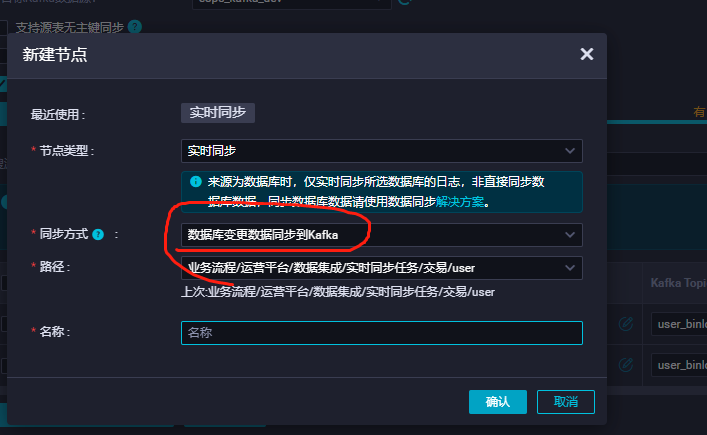This screenshot has width=707, height=435.
Task: Cancel with the 取消 button
Action: [566, 402]
